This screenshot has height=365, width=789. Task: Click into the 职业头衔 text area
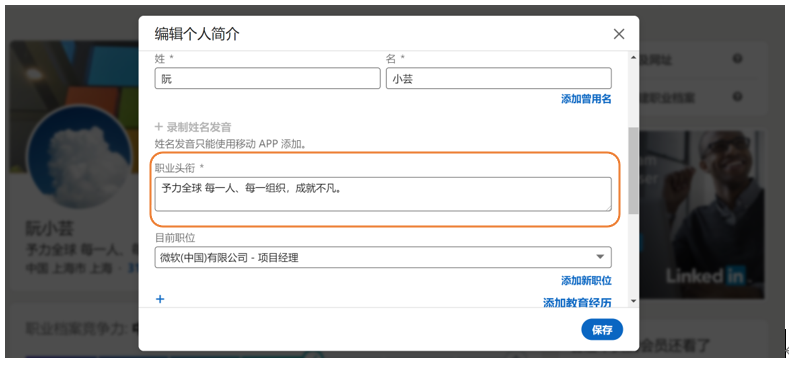coord(383,194)
